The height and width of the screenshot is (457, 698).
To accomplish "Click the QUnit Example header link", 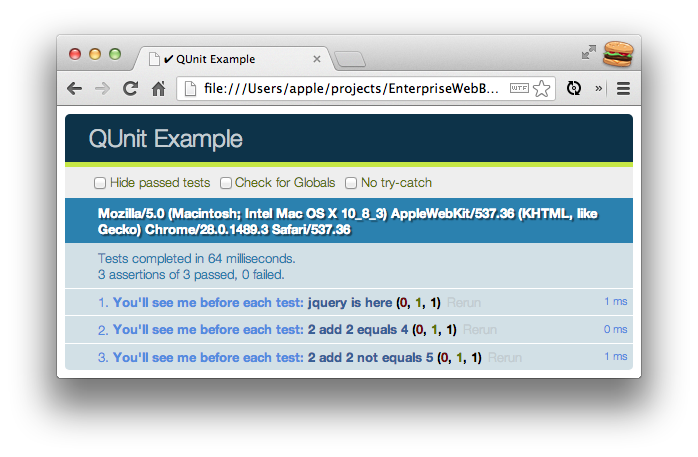I will pos(165,139).
